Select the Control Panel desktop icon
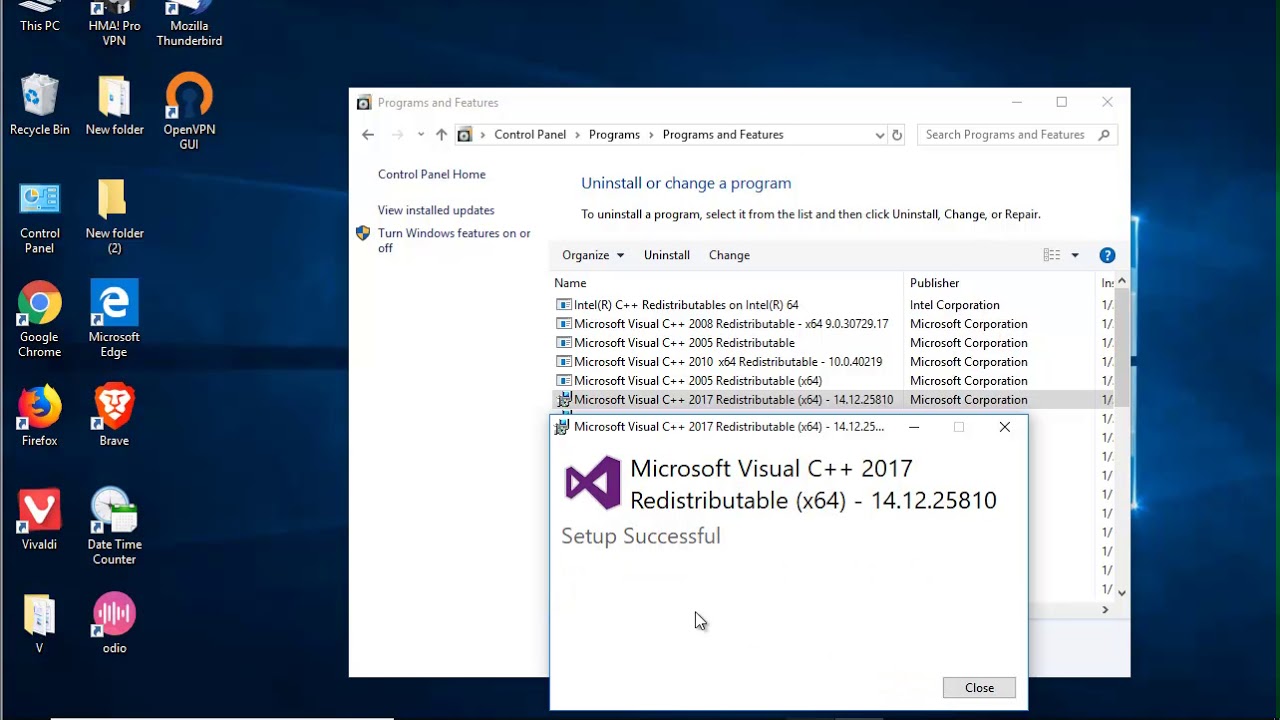This screenshot has height=720, width=1280. pos(39,218)
